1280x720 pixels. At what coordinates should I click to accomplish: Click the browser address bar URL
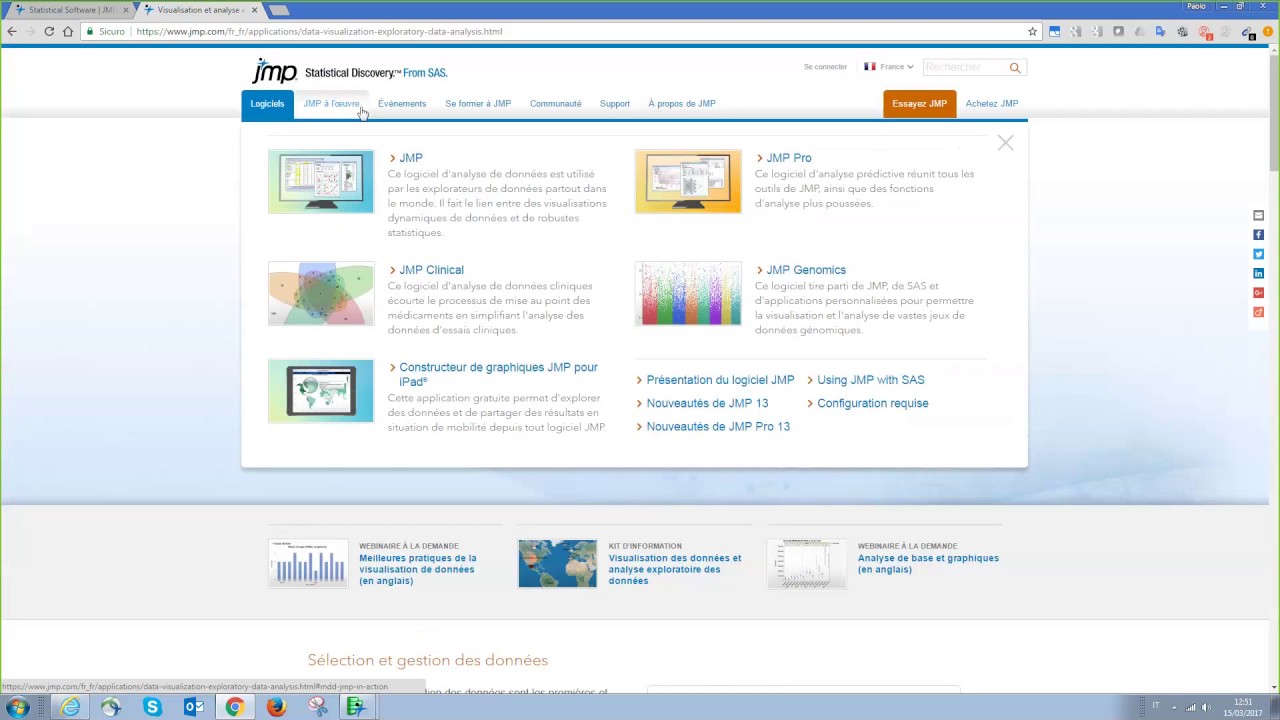pos(320,31)
